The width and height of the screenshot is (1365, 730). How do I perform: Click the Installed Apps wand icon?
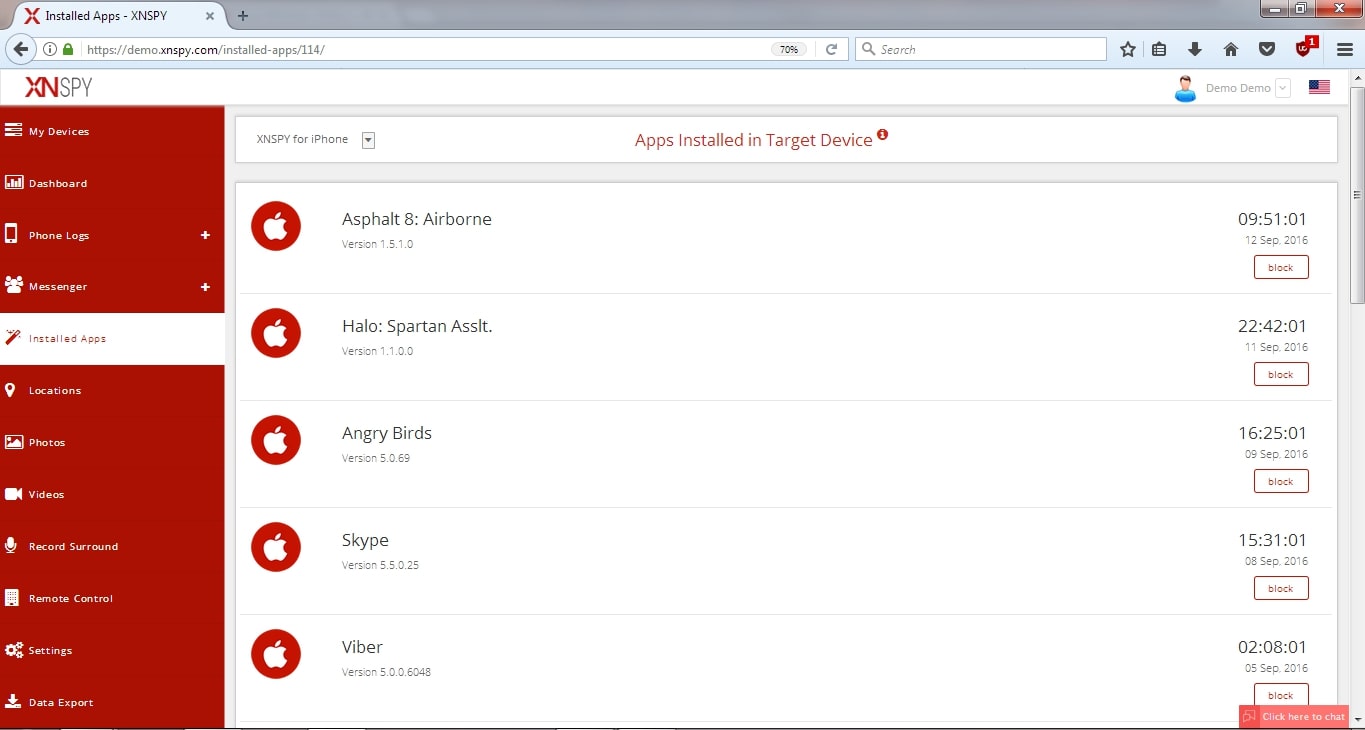(x=13, y=337)
